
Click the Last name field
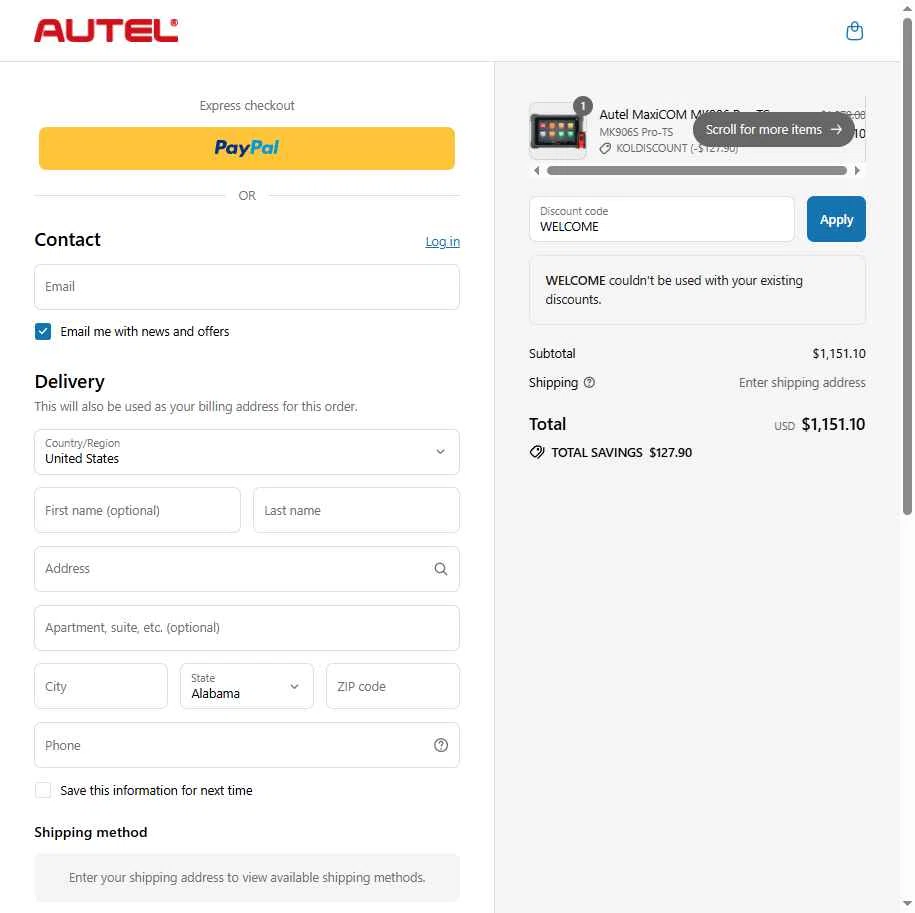(356, 510)
